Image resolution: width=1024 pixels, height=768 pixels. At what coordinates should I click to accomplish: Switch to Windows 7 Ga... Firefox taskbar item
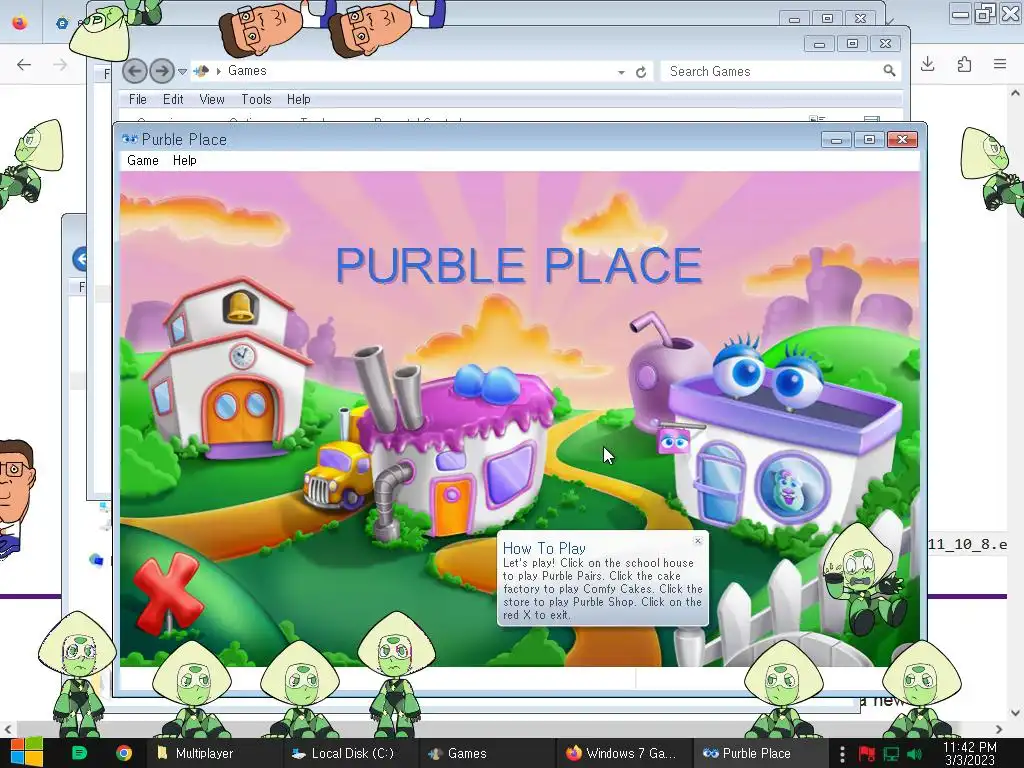(x=624, y=753)
